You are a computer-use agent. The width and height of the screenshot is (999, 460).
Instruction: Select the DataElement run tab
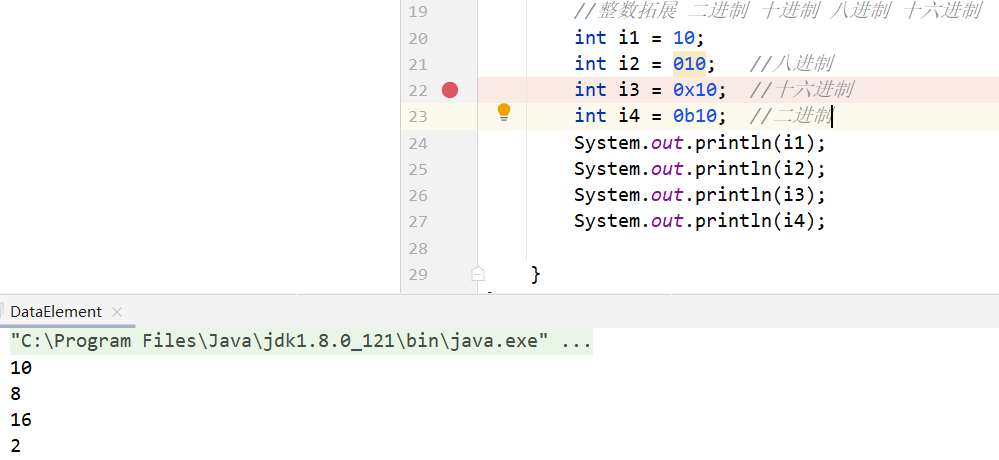(x=56, y=312)
